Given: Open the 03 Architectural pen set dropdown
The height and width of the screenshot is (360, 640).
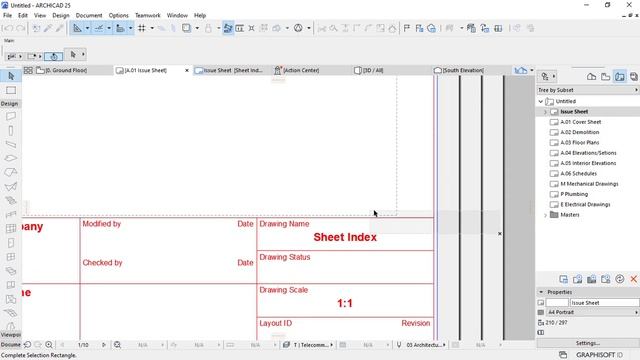Looking at the screenshot, I should coord(422,345).
